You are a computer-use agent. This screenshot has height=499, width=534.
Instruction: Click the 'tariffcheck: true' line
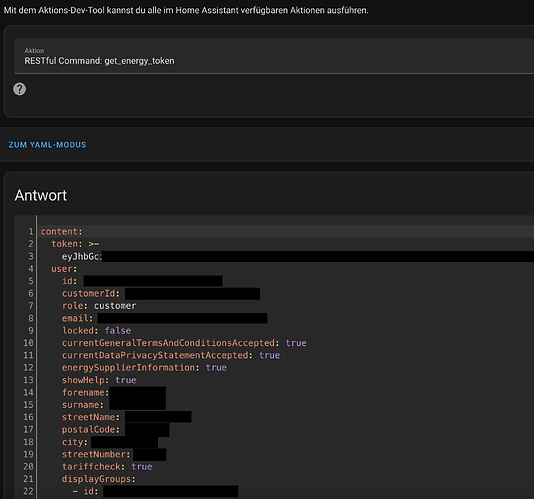click(107, 467)
